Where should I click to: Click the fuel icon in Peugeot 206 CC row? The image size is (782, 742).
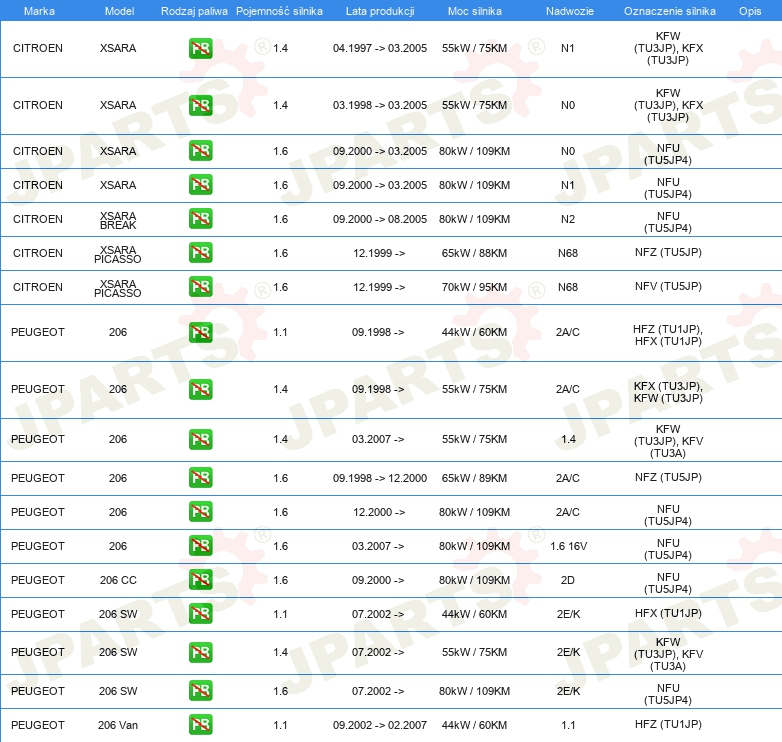(x=200, y=580)
